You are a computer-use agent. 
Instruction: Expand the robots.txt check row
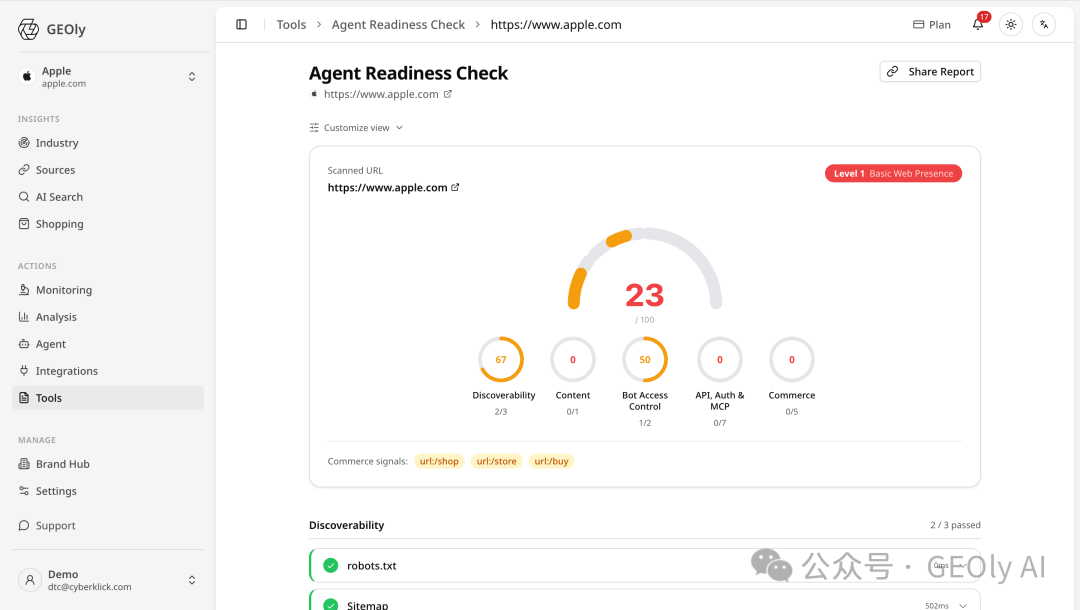tap(645, 565)
